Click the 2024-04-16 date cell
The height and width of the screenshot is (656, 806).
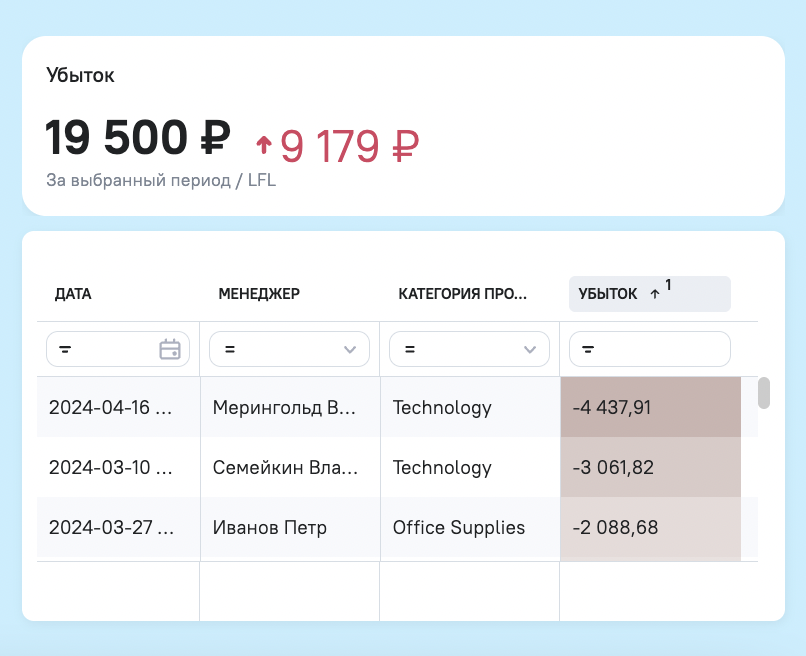click(118, 407)
